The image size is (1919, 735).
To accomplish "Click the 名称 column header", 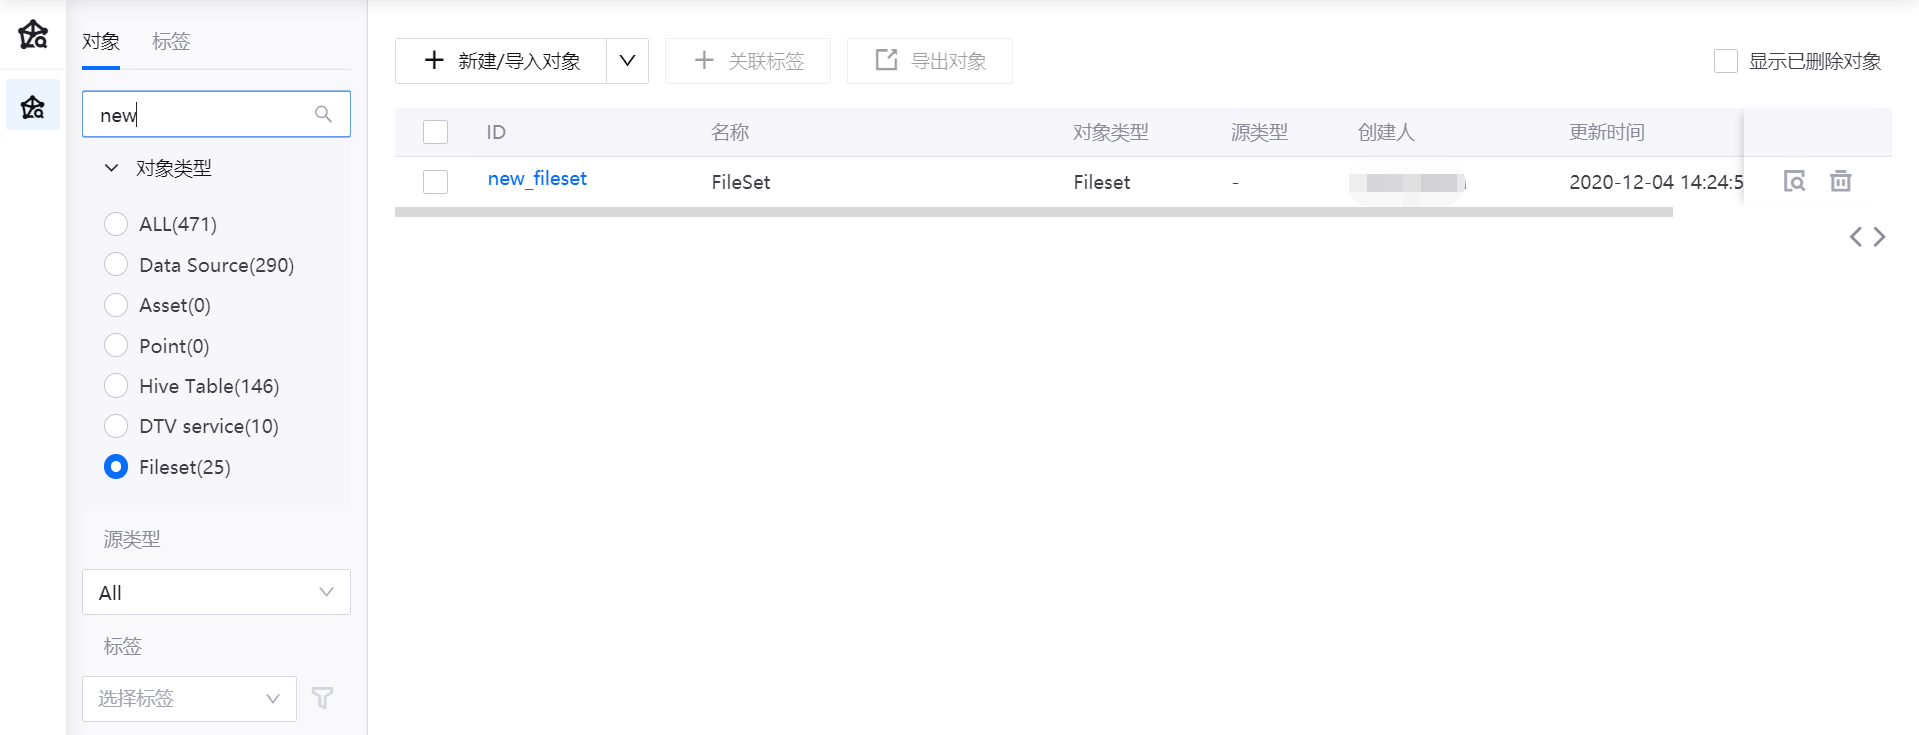I will (x=730, y=132).
